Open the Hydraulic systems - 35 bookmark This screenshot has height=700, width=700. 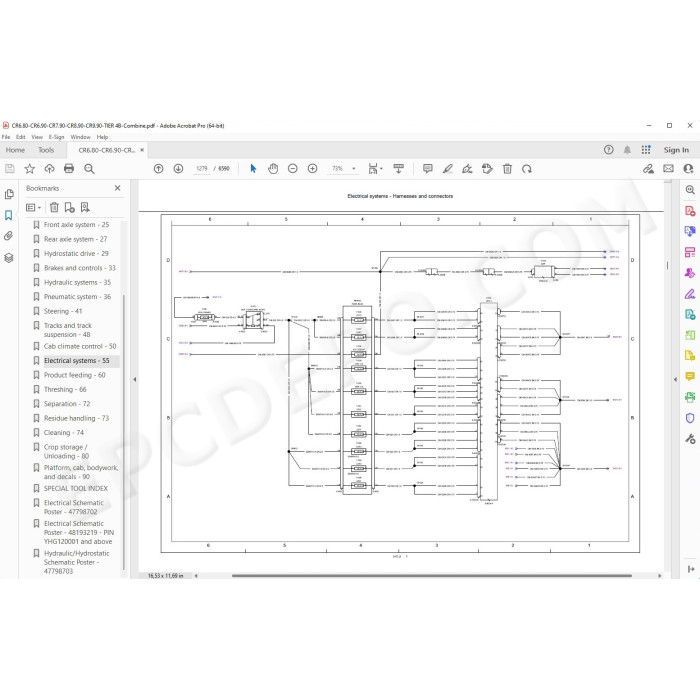click(77, 282)
